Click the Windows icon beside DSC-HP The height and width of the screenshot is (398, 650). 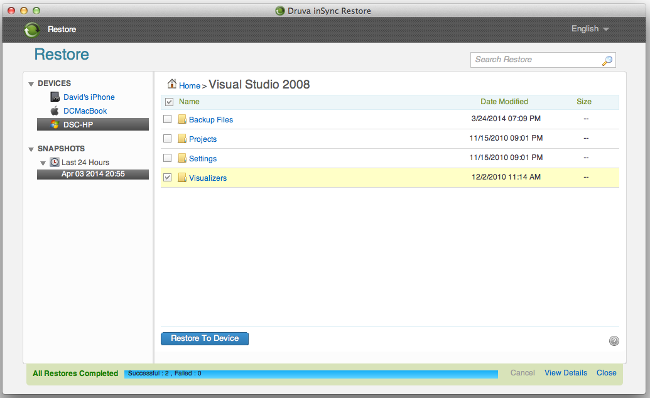54,124
